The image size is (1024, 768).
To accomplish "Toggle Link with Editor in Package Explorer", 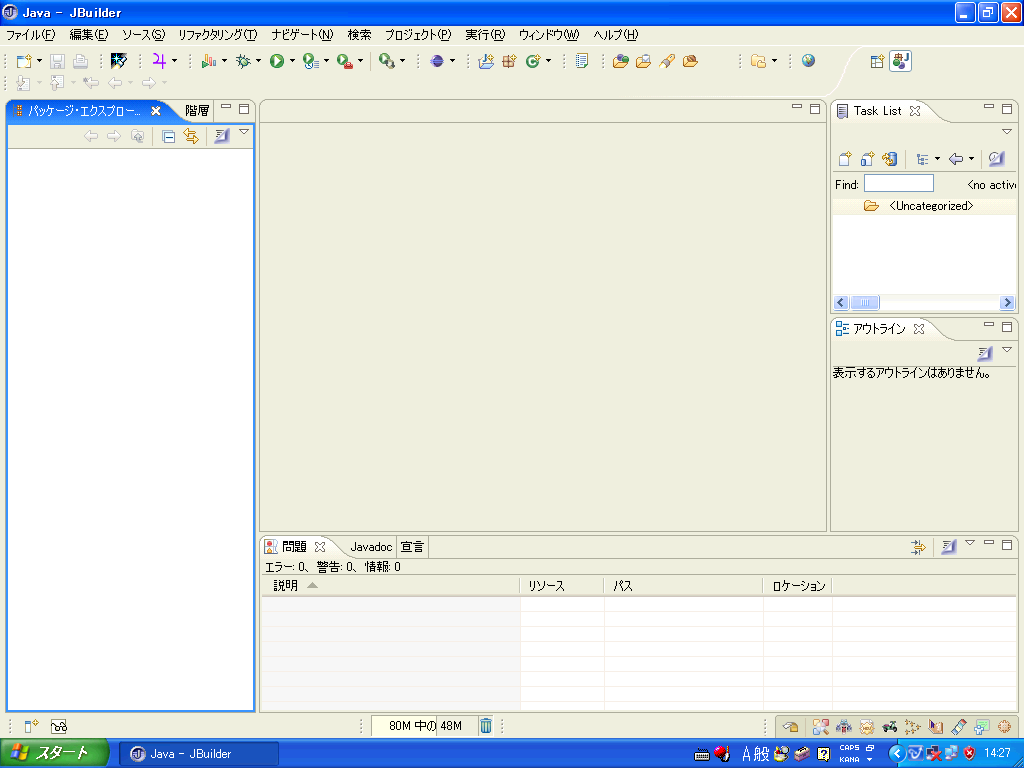I will [x=190, y=136].
